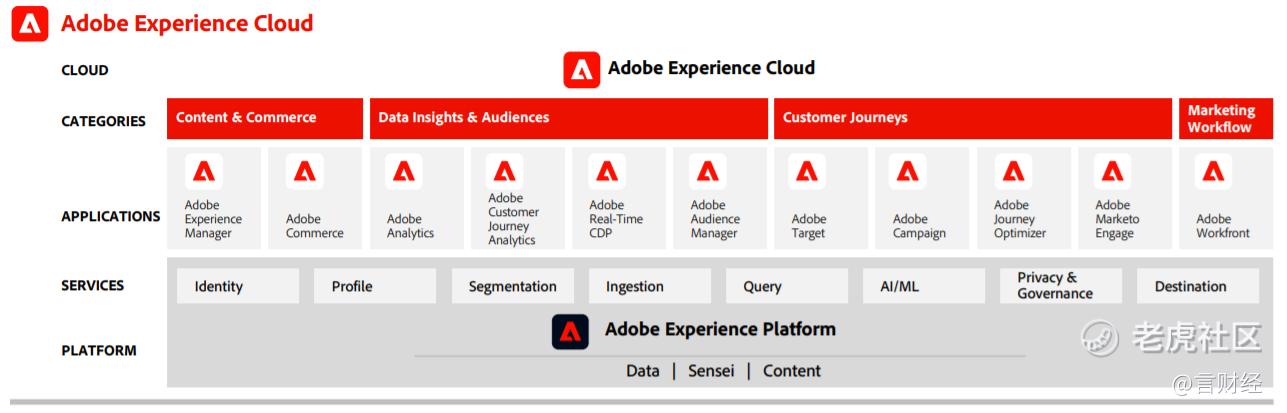
Task: Switch to Data Insights & Audiences category
Action: pyautogui.click(x=569, y=118)
